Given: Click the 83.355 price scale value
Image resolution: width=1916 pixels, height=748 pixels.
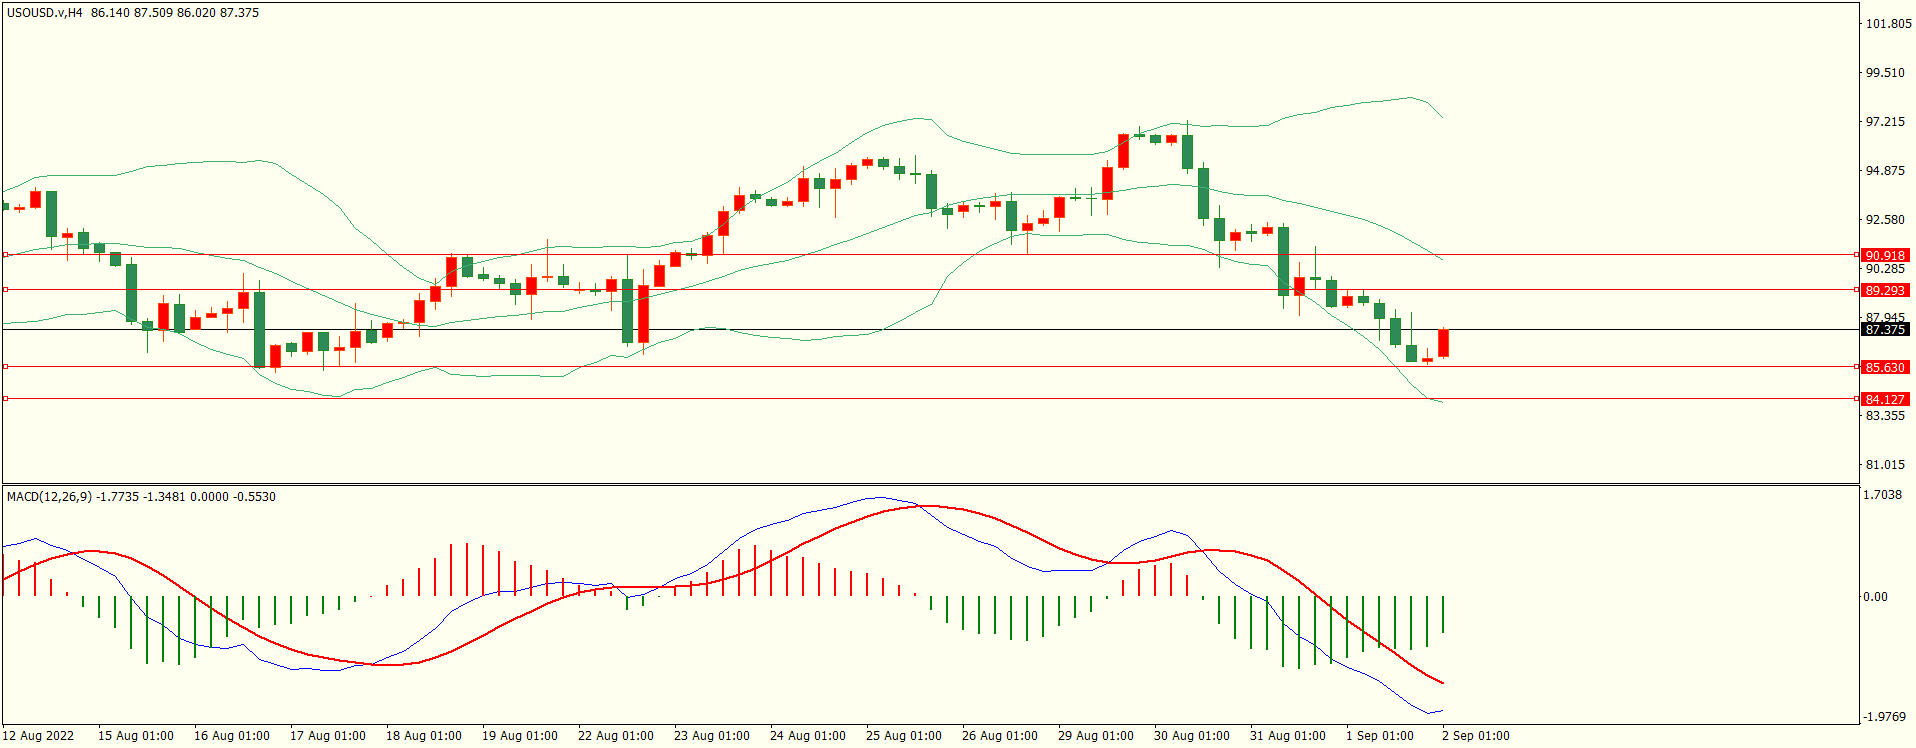Looking at the screenshot, I should pos(1885,416).
